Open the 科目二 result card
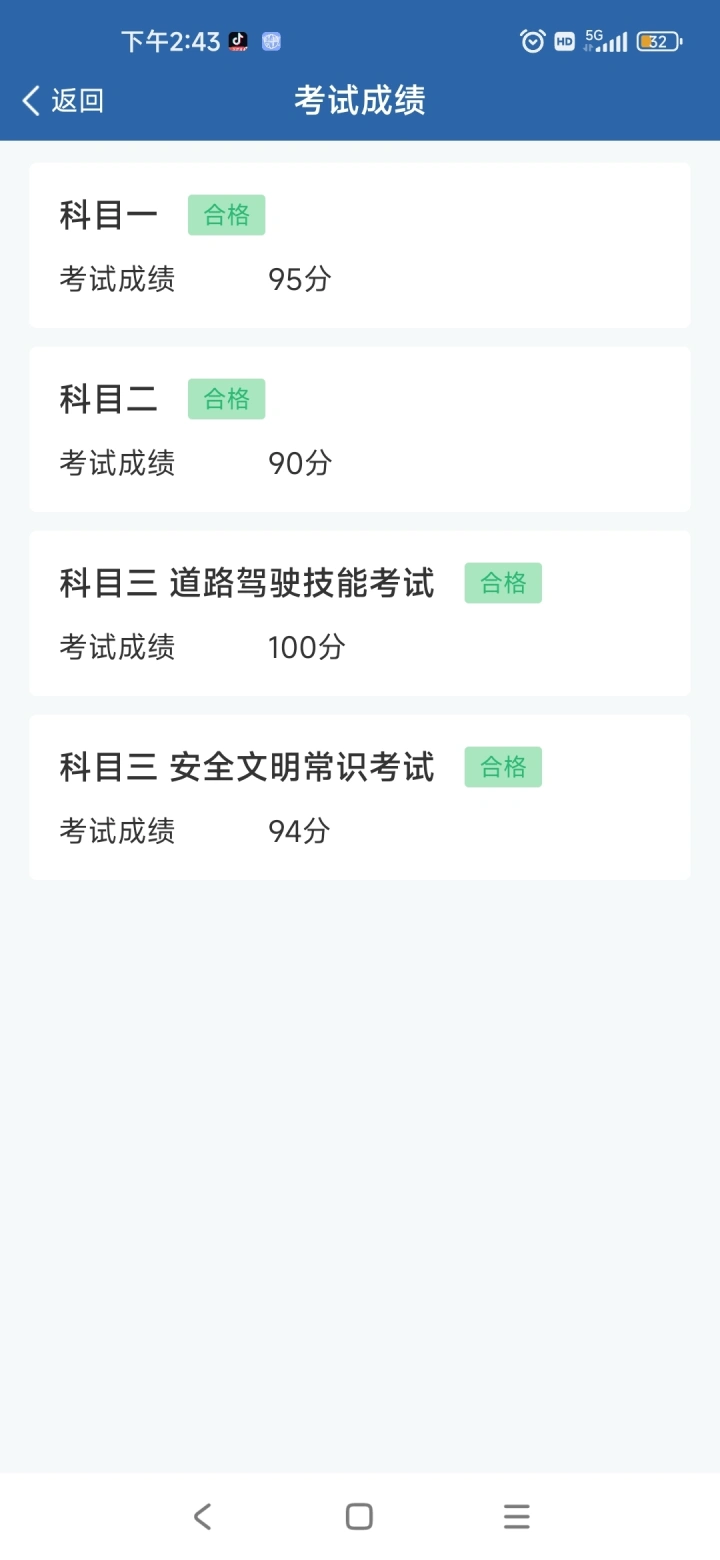This screenshot has height=1560, width=720. [x=360, y=429]
